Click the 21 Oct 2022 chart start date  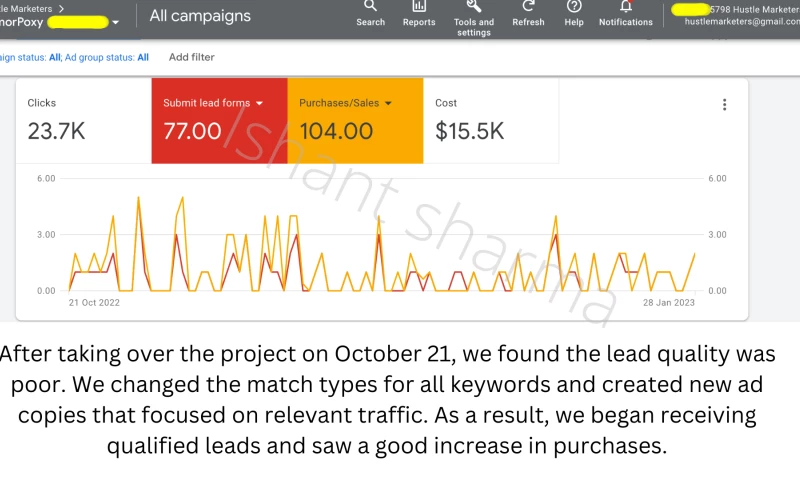pos(94,302)
